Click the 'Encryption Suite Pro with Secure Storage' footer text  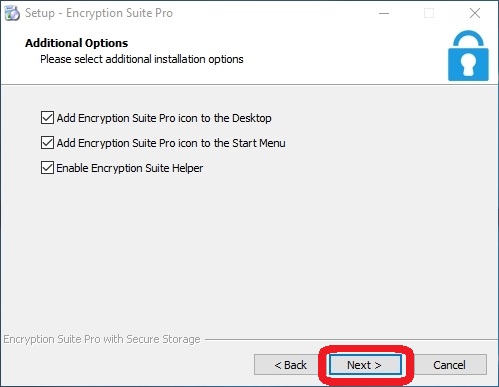102,339
